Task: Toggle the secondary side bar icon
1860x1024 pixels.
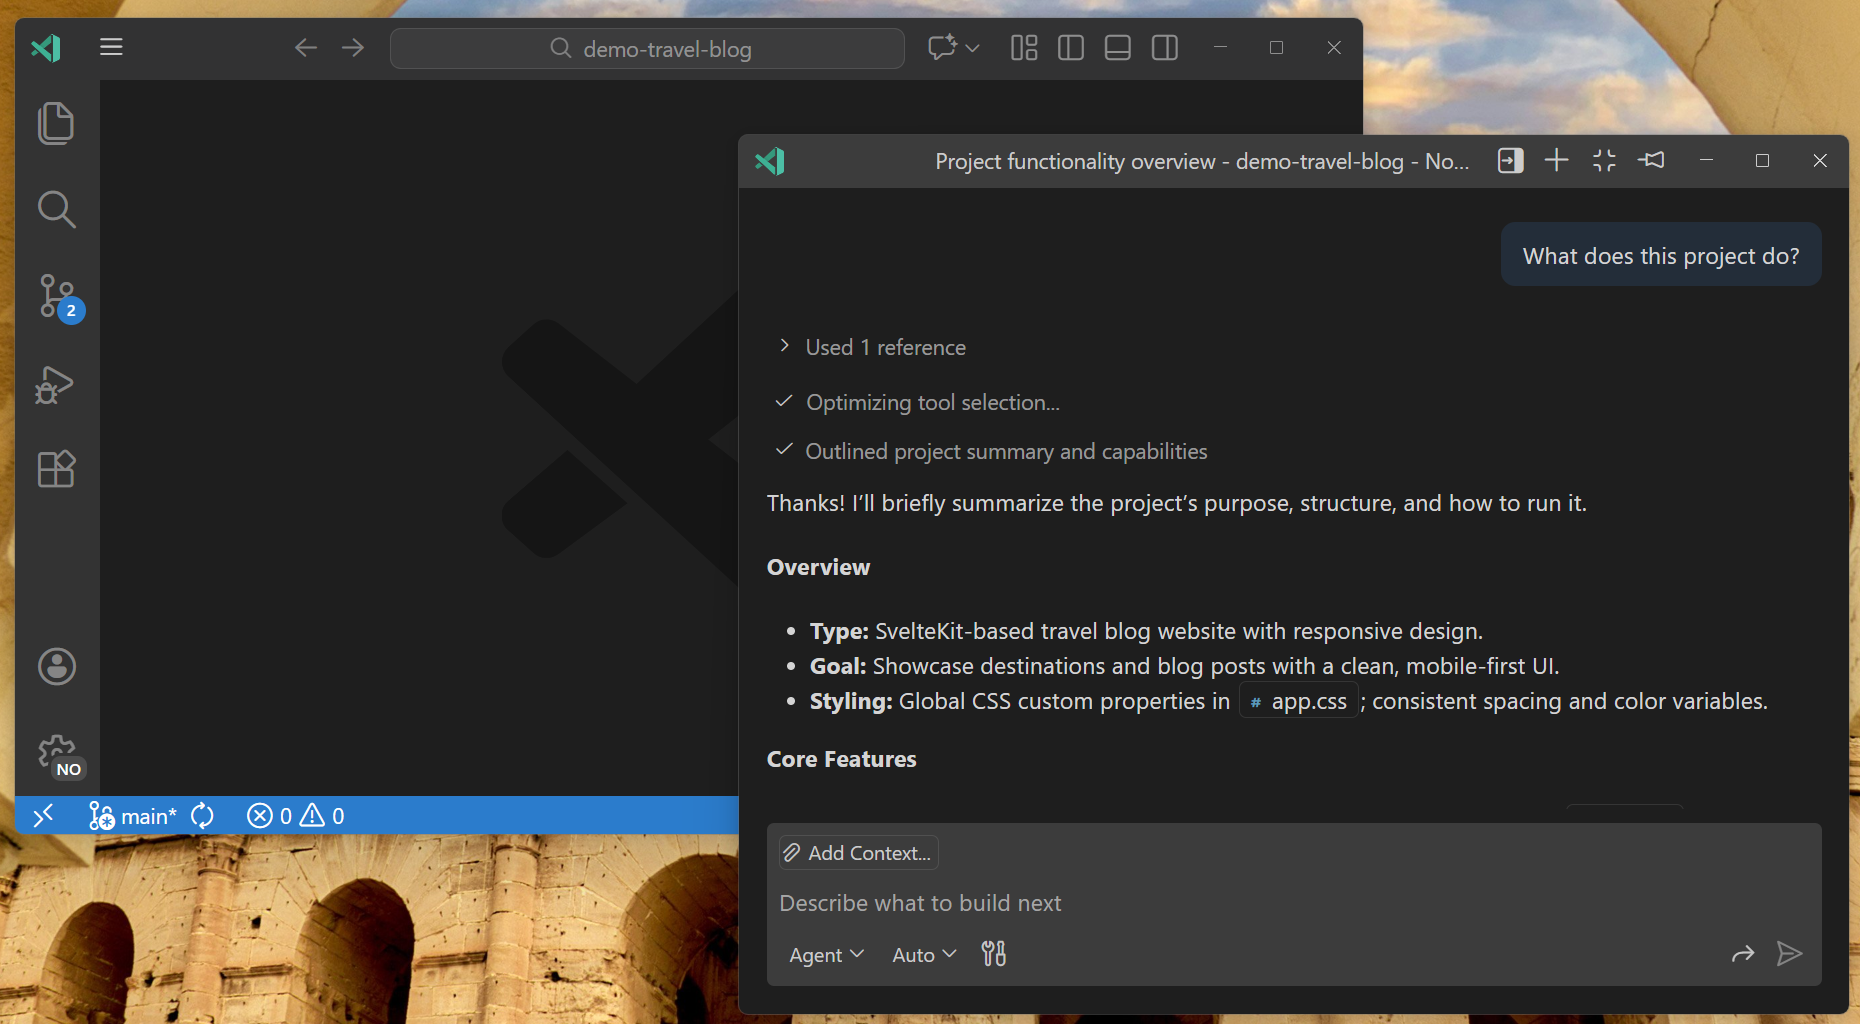Action: click(x=1163, y=47)
